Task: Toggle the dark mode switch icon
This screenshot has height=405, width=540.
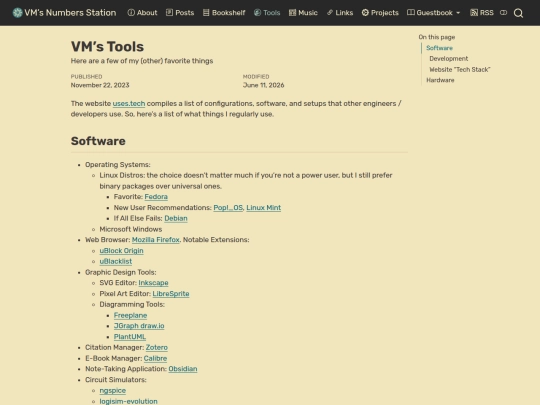Action: click(x=503, y=13)
